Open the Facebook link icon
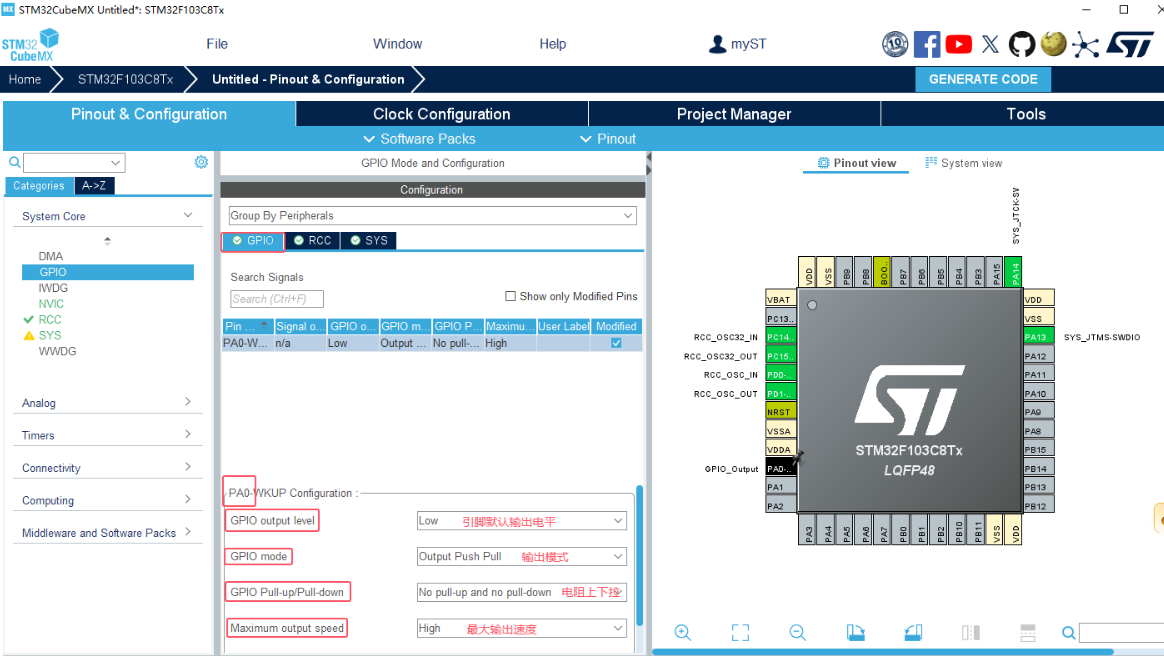The image size is (1164, 656). (926, 45)
